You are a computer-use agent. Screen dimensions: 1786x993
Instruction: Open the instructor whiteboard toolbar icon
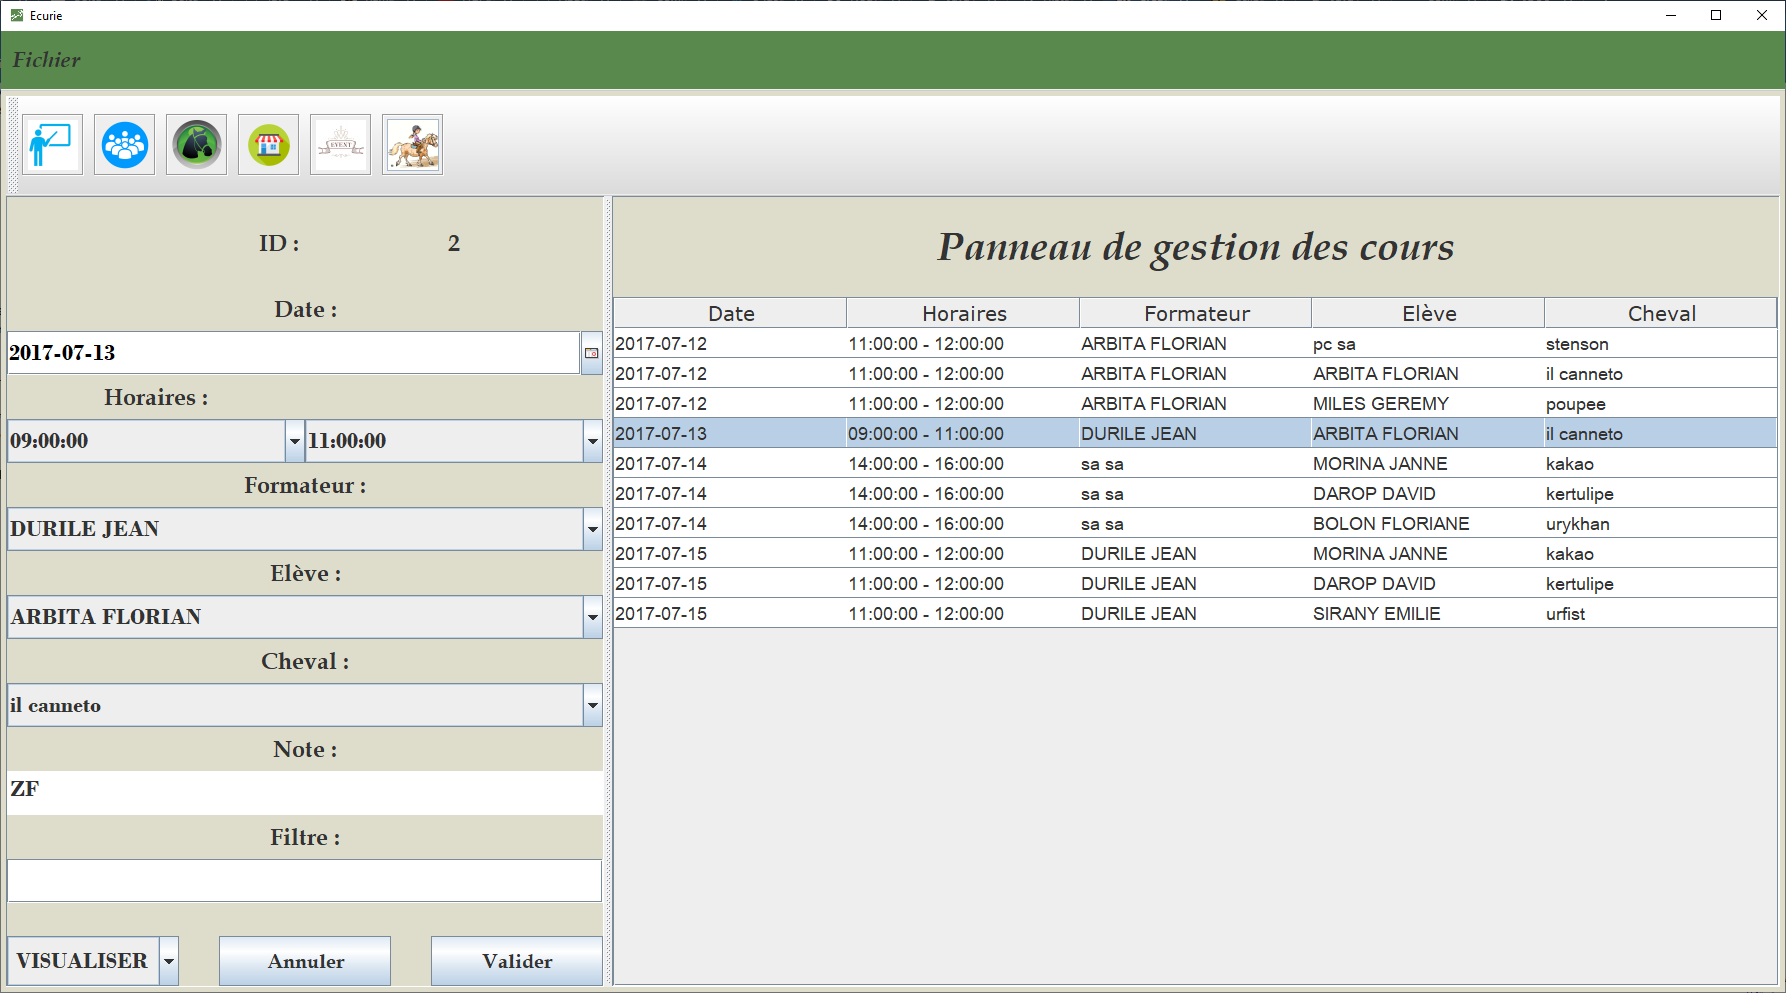pyautogui.click(x=52, y=145)
